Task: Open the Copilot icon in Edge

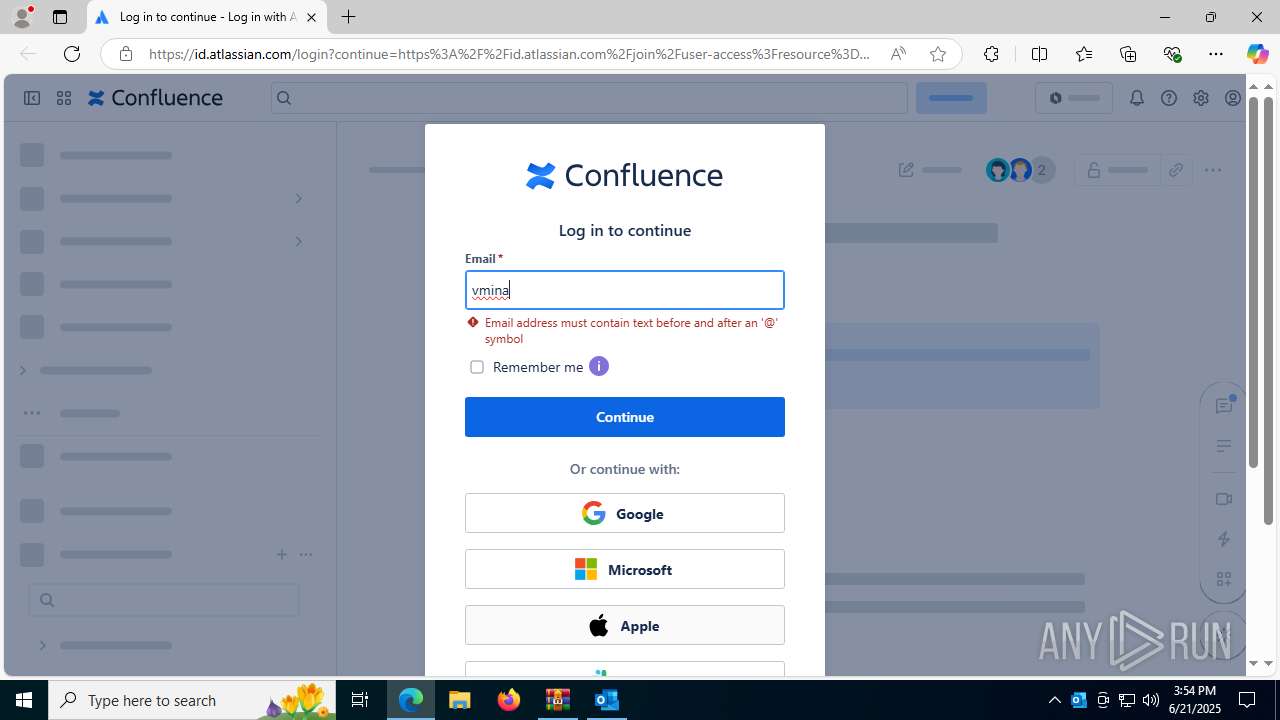Action: 1257,54
